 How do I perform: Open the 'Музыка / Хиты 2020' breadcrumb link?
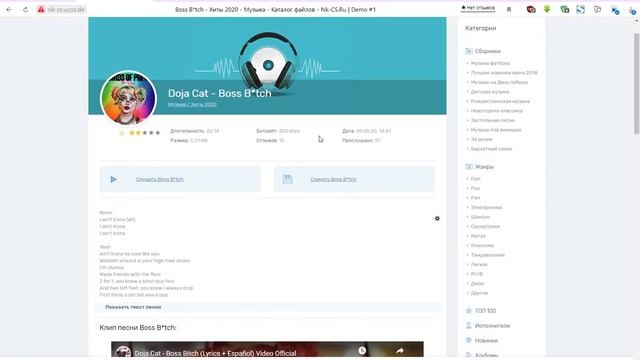tap(192, 104)
